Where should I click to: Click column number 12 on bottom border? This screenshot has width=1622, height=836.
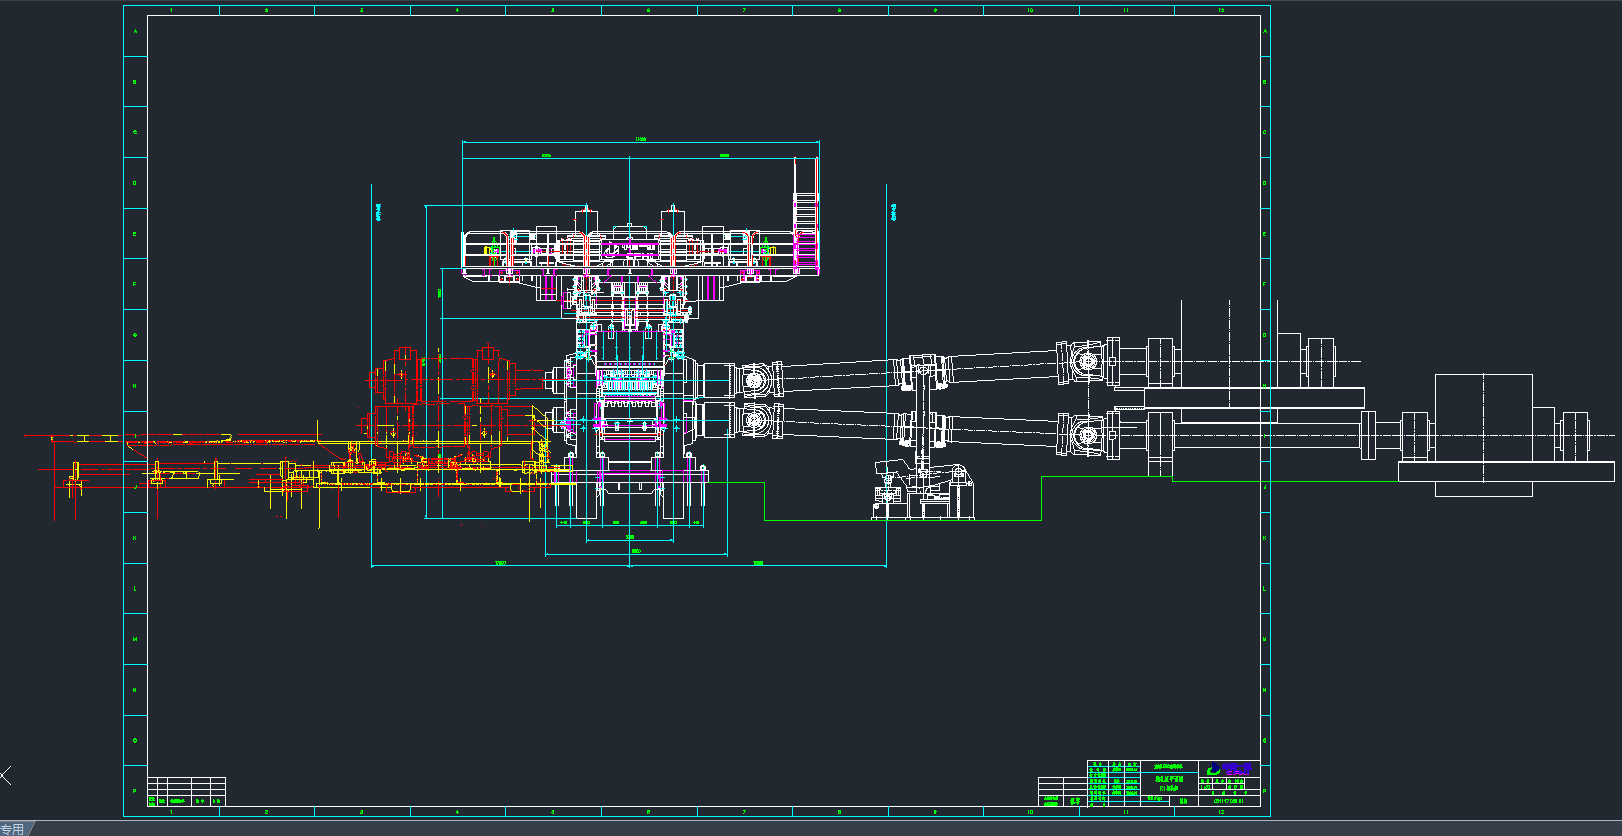(x=1220, y=811)
